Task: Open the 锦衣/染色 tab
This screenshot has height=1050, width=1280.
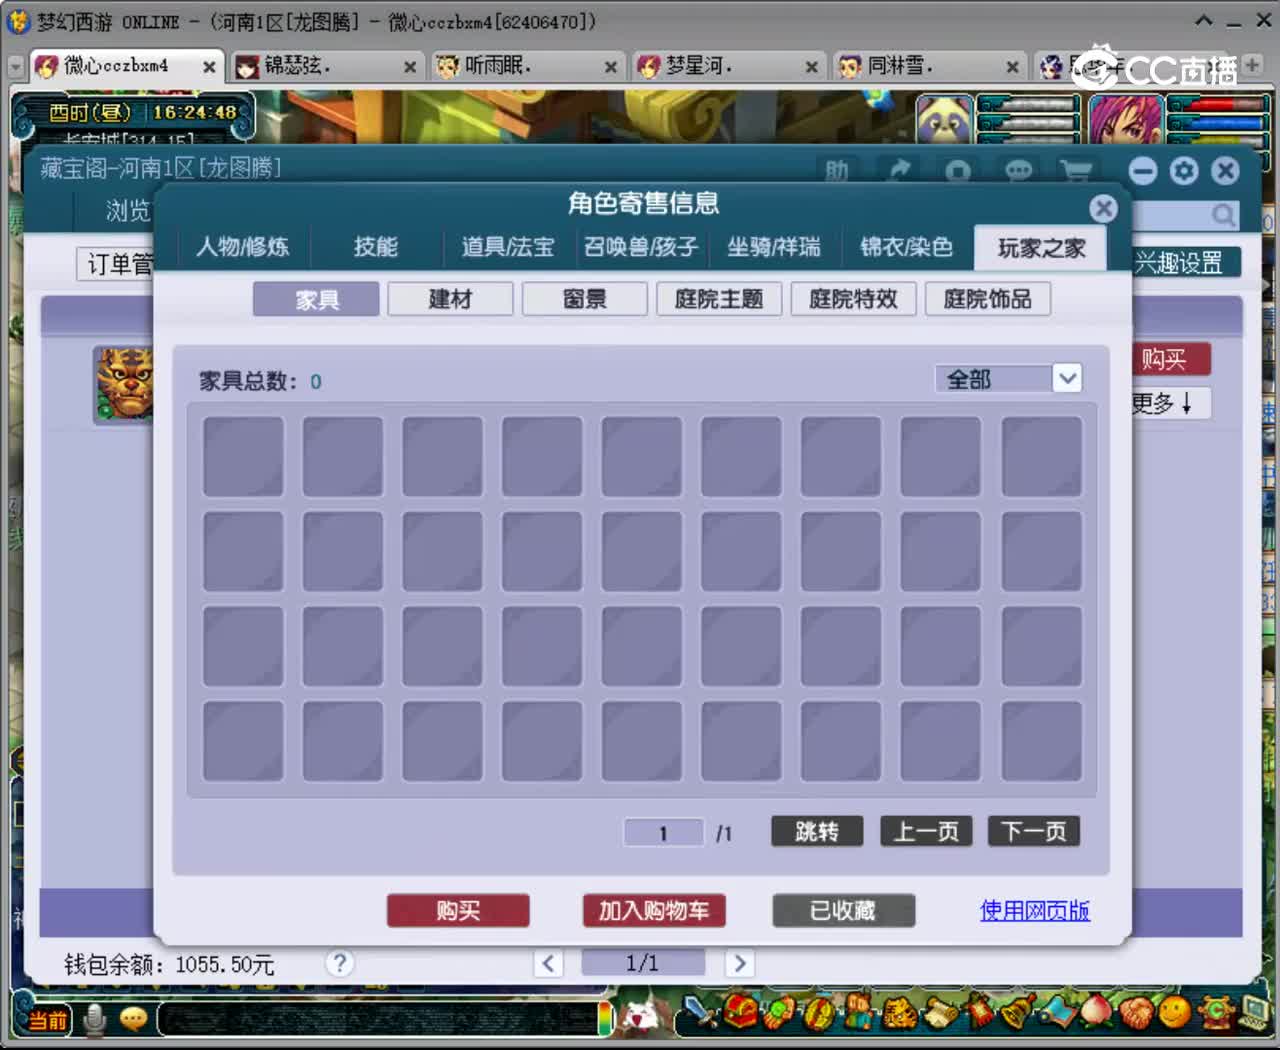Action: pyautogui.click(x=906, y=247)
